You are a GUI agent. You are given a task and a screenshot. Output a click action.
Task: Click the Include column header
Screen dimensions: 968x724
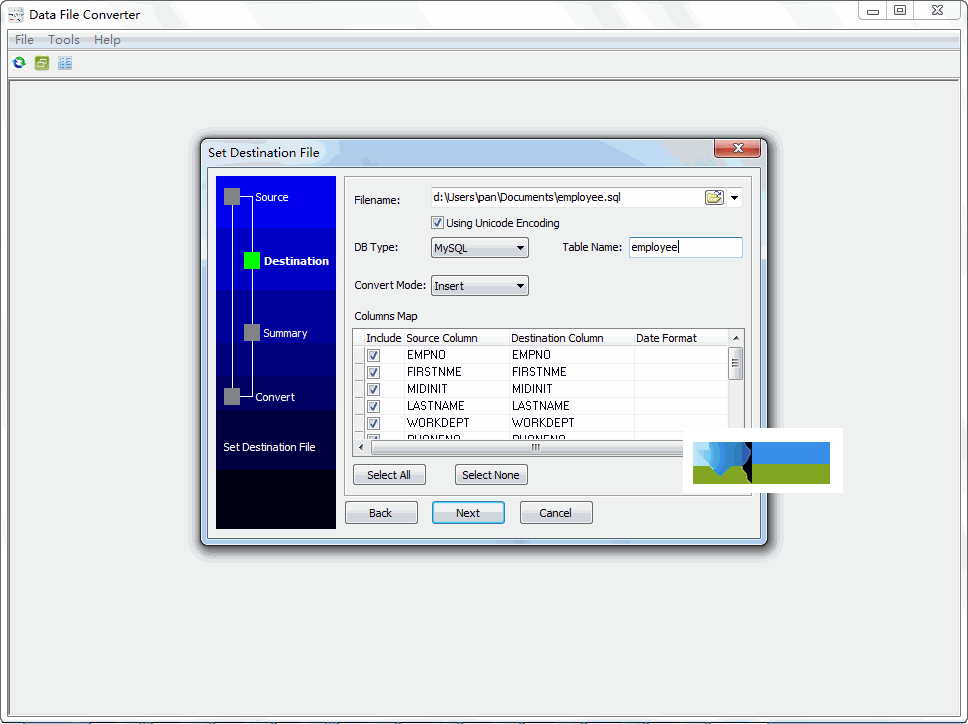coord(383,338)
